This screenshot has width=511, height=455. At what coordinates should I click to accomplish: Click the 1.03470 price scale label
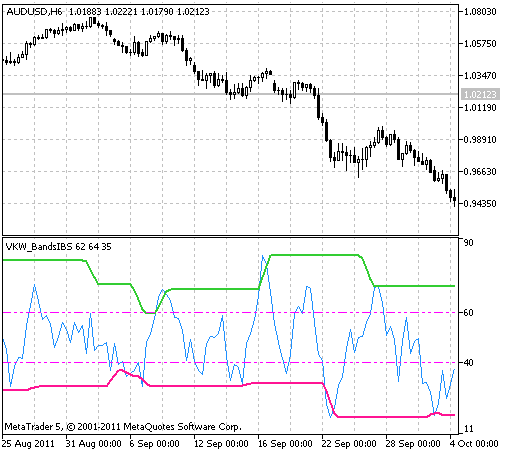(480, 76)
